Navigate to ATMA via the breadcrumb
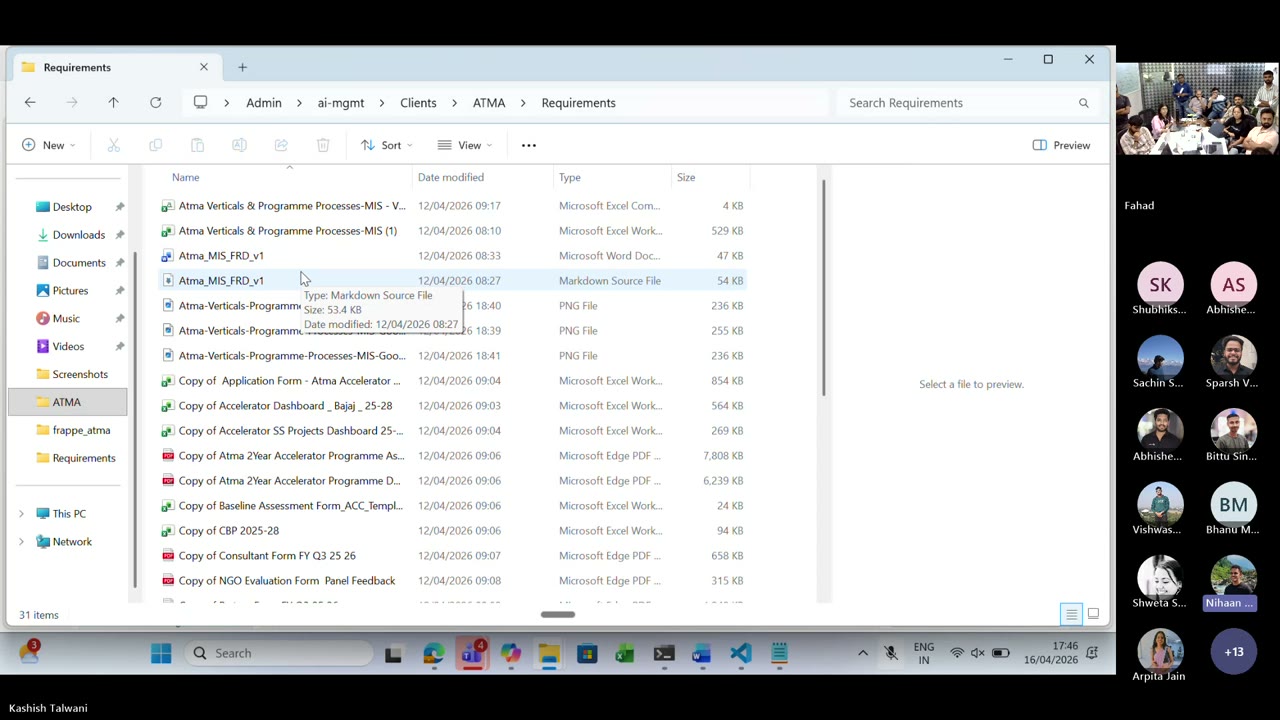 click(489, 102)
